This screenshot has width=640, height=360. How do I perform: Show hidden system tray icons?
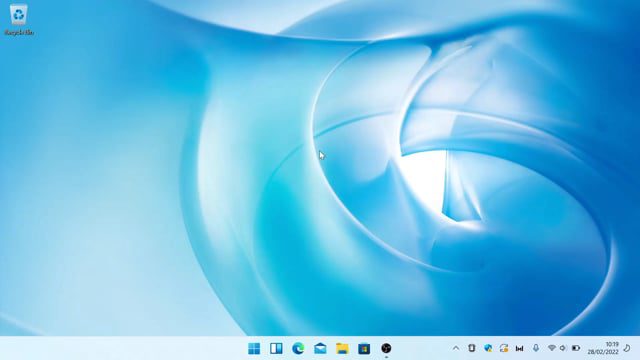coord(456,348)
